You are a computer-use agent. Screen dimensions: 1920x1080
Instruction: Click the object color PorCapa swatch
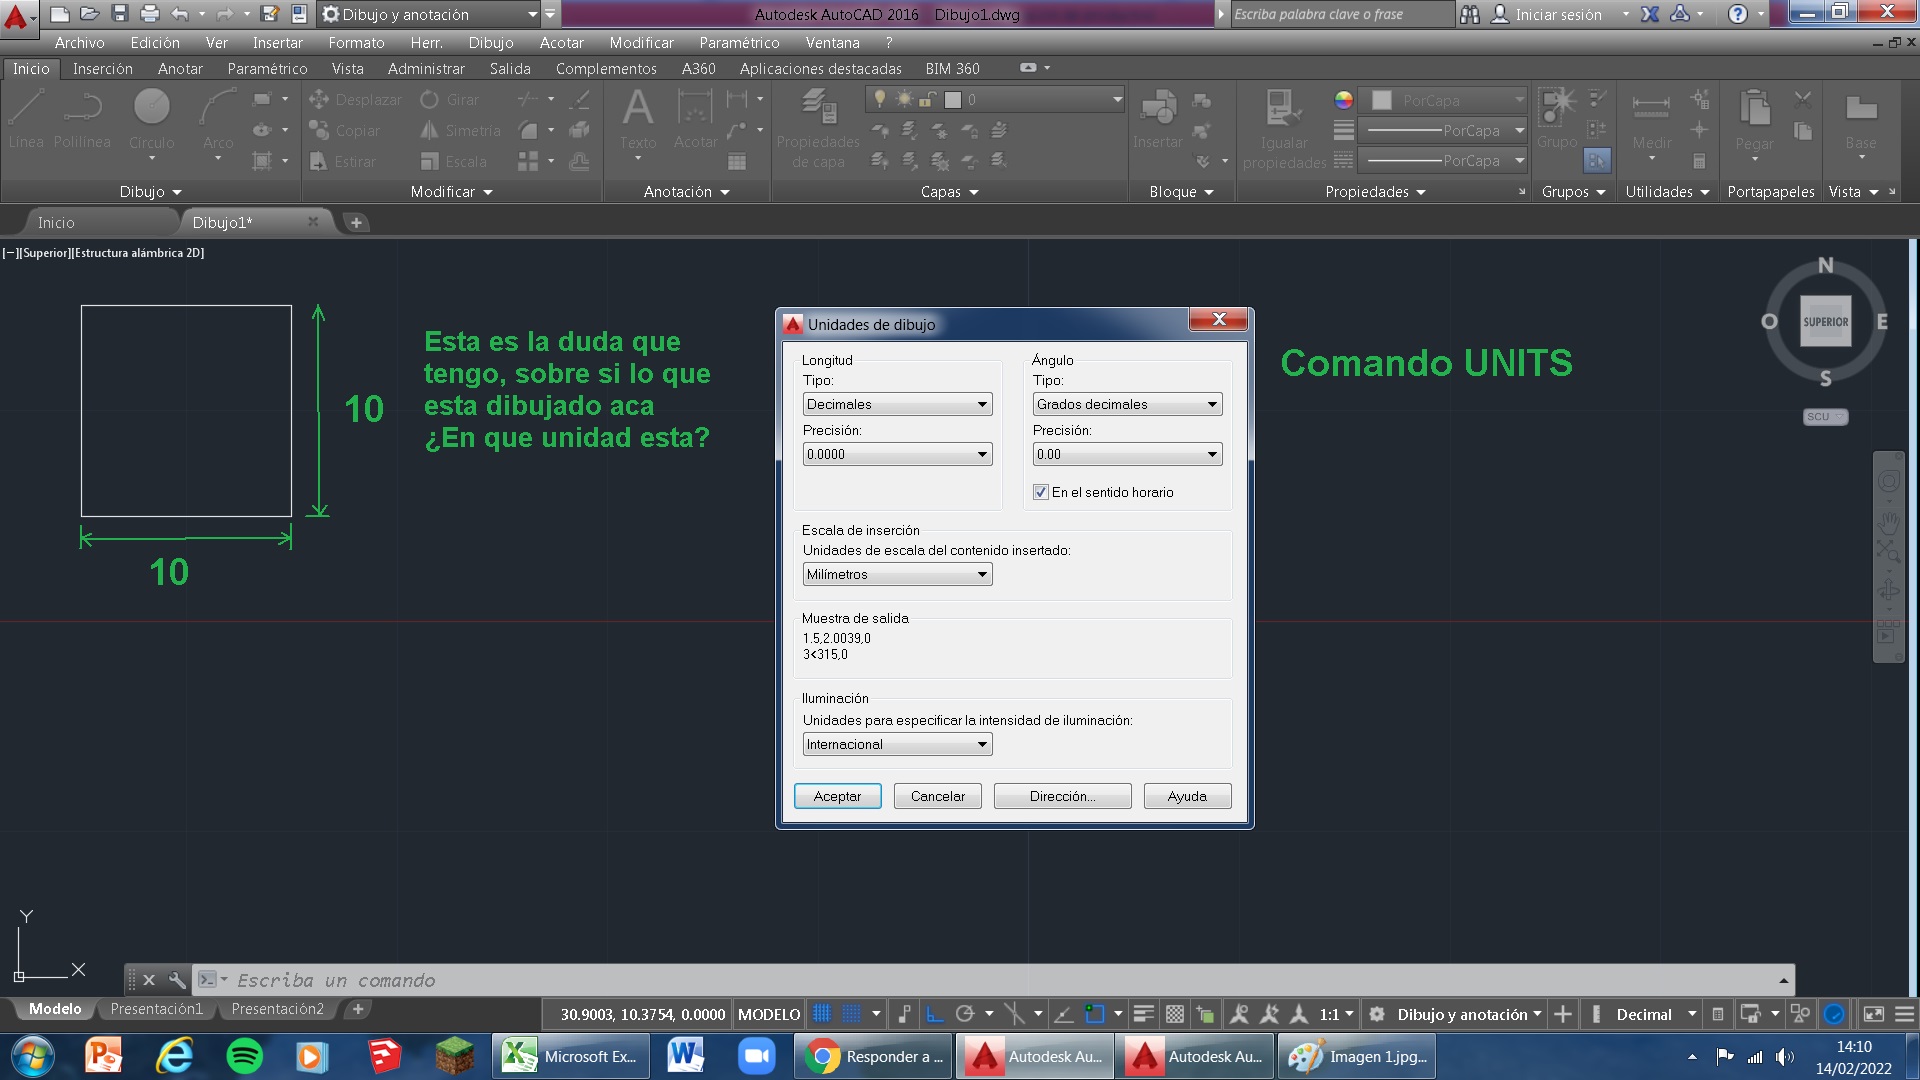pyautogui.click(x=1381, y=100)
